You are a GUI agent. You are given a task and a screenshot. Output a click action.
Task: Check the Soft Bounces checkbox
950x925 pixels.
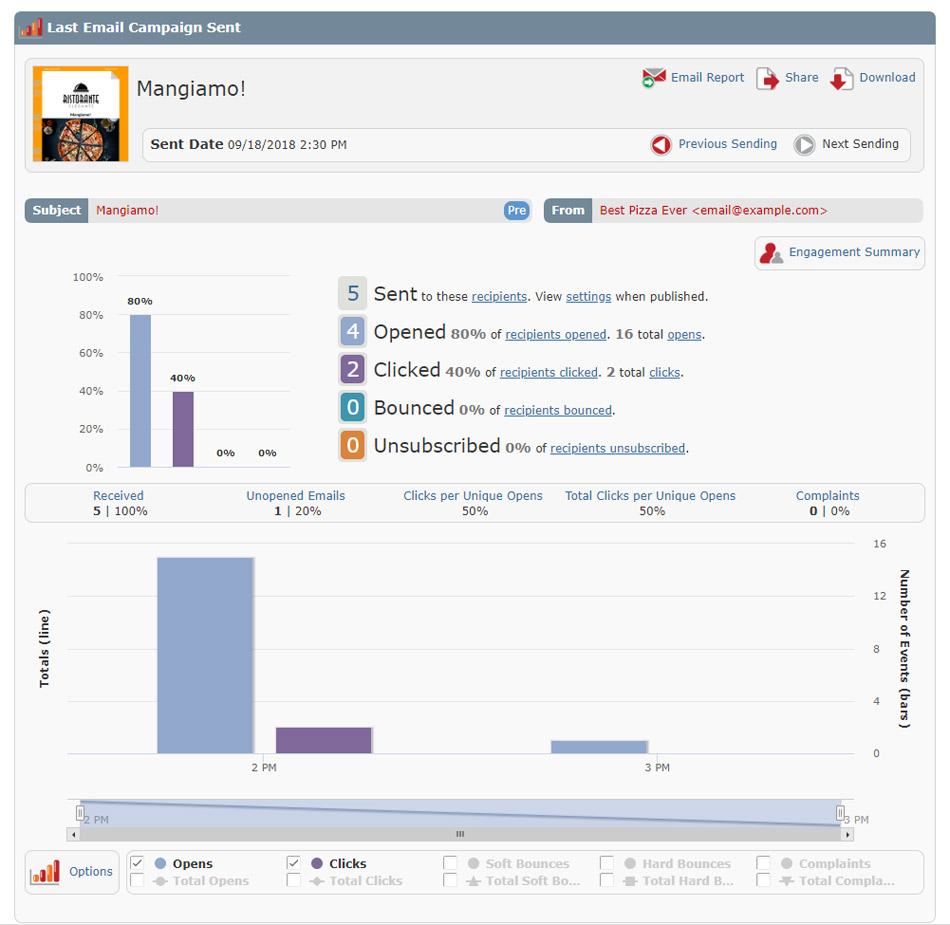[450, 863]
